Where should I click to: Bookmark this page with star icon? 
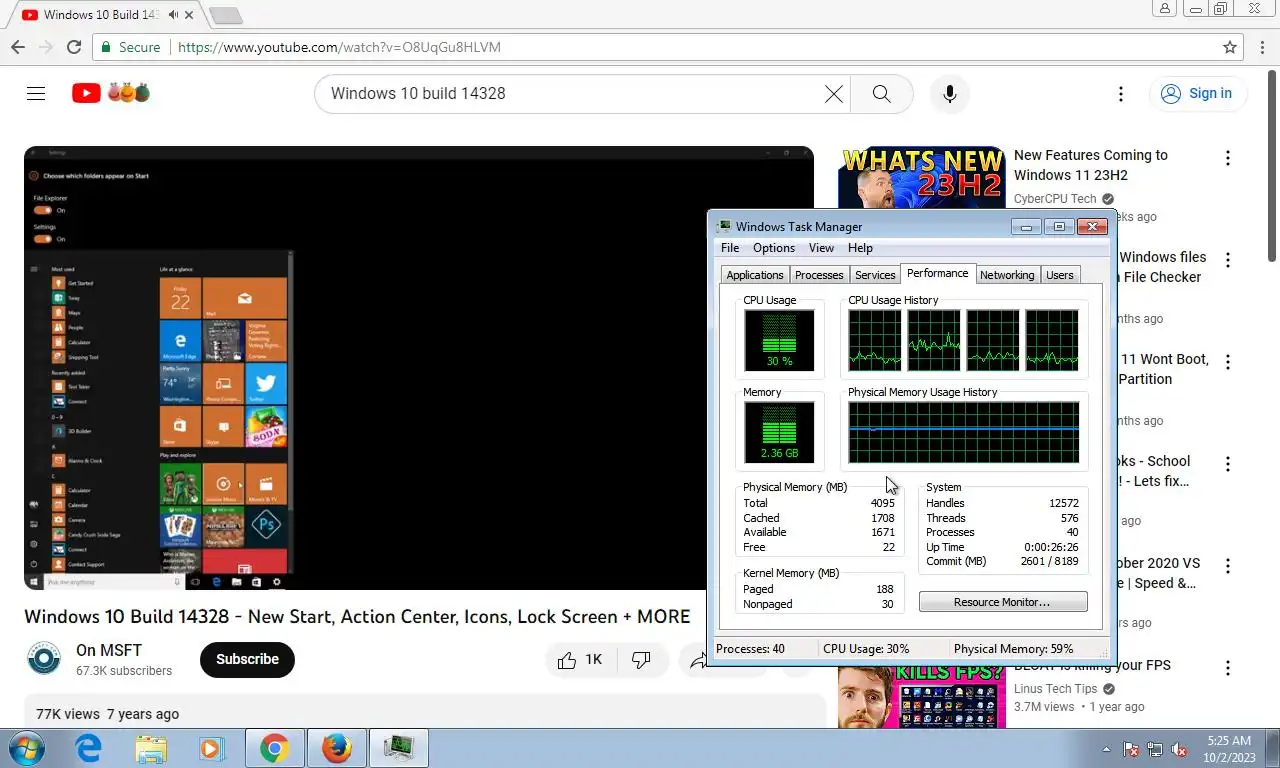coord(1230,47)
